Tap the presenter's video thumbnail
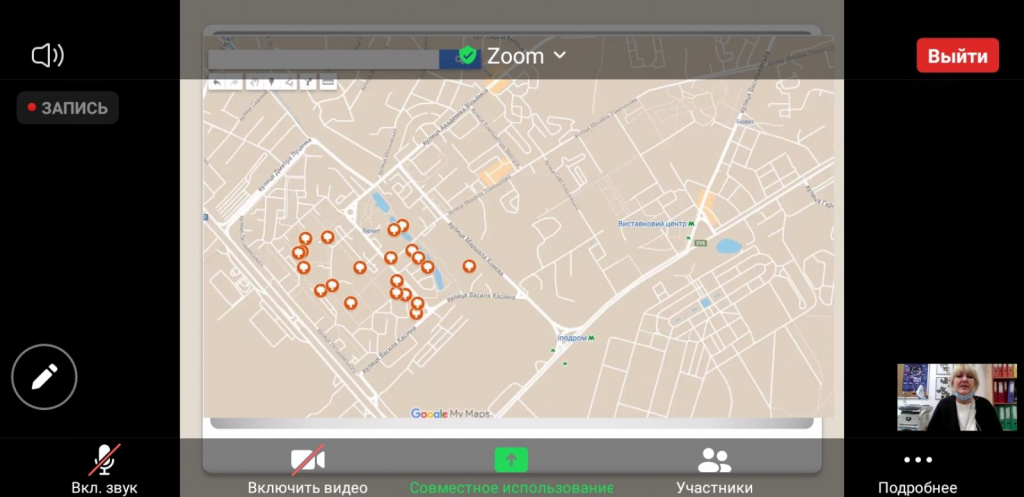The image size is (1024, 497). click(x=957, y=398)
